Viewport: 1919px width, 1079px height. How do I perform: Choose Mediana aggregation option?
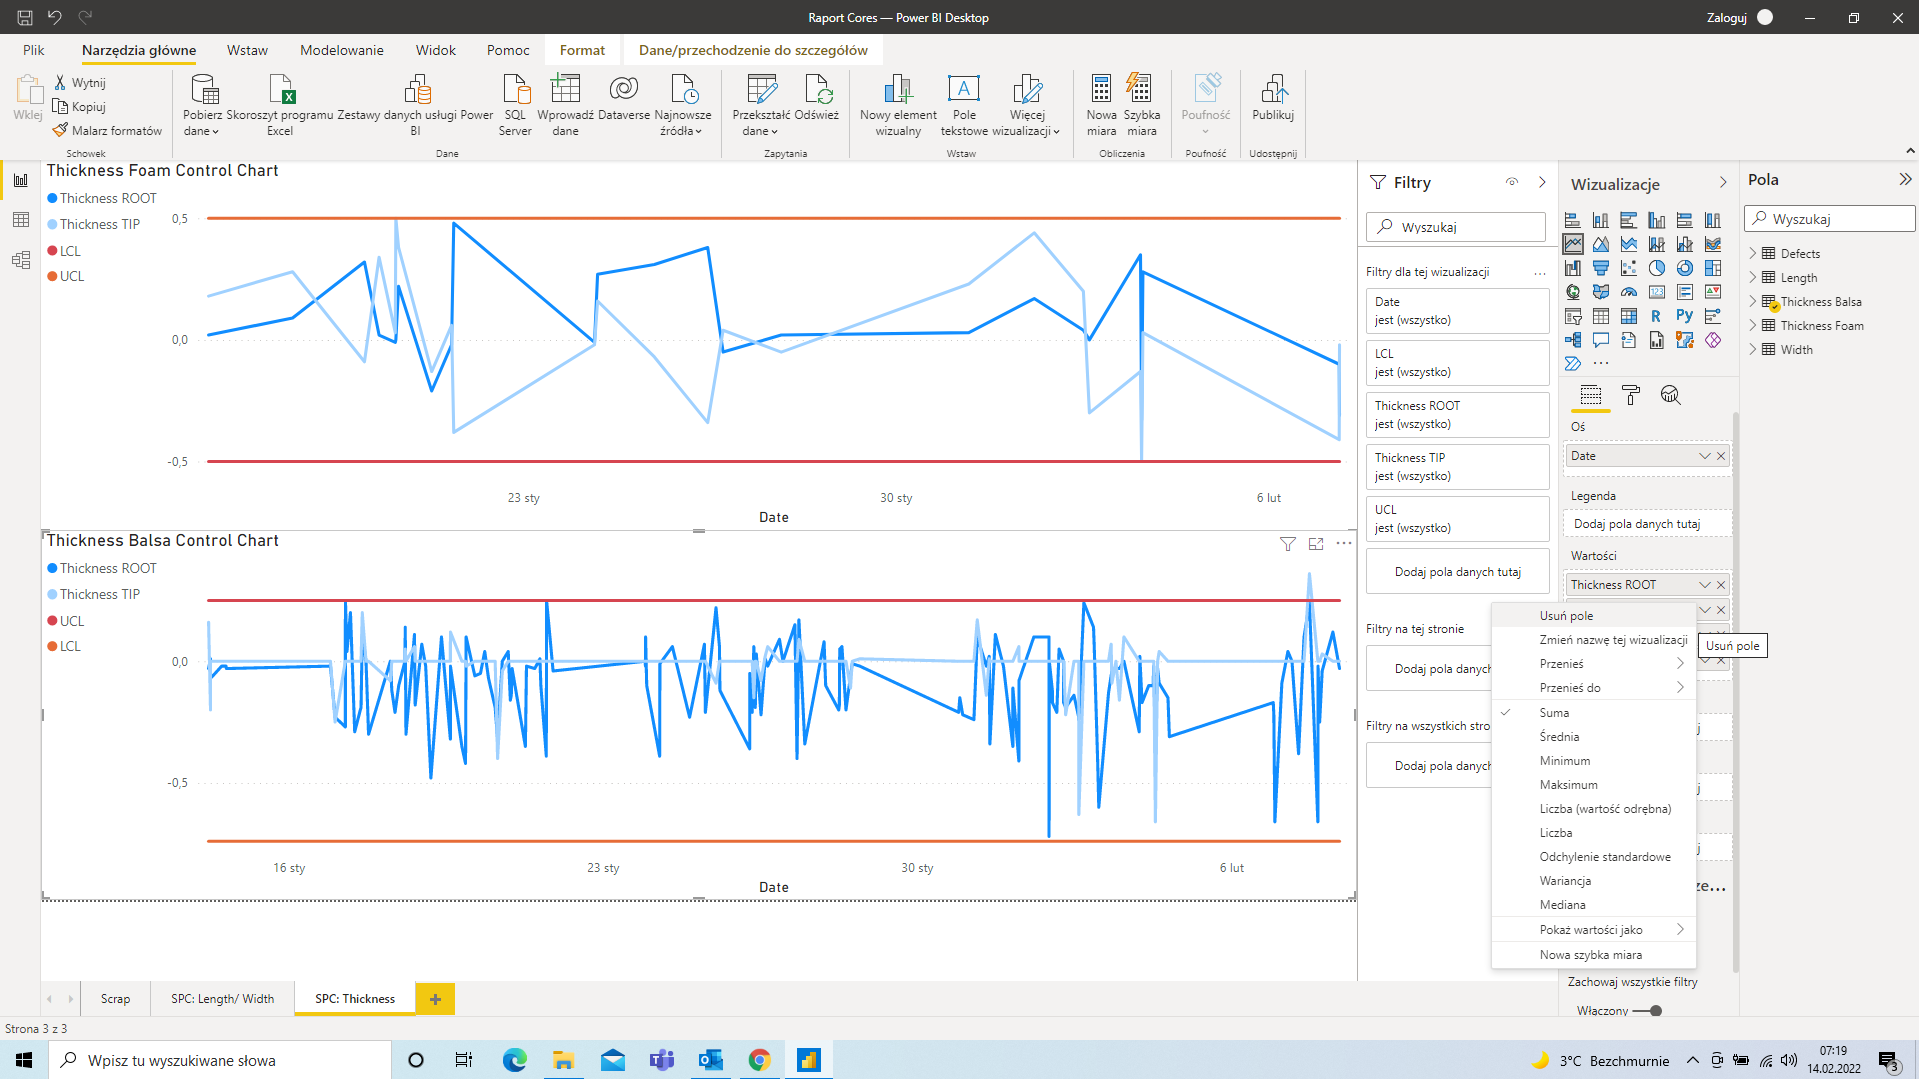tap(1562, 905)
